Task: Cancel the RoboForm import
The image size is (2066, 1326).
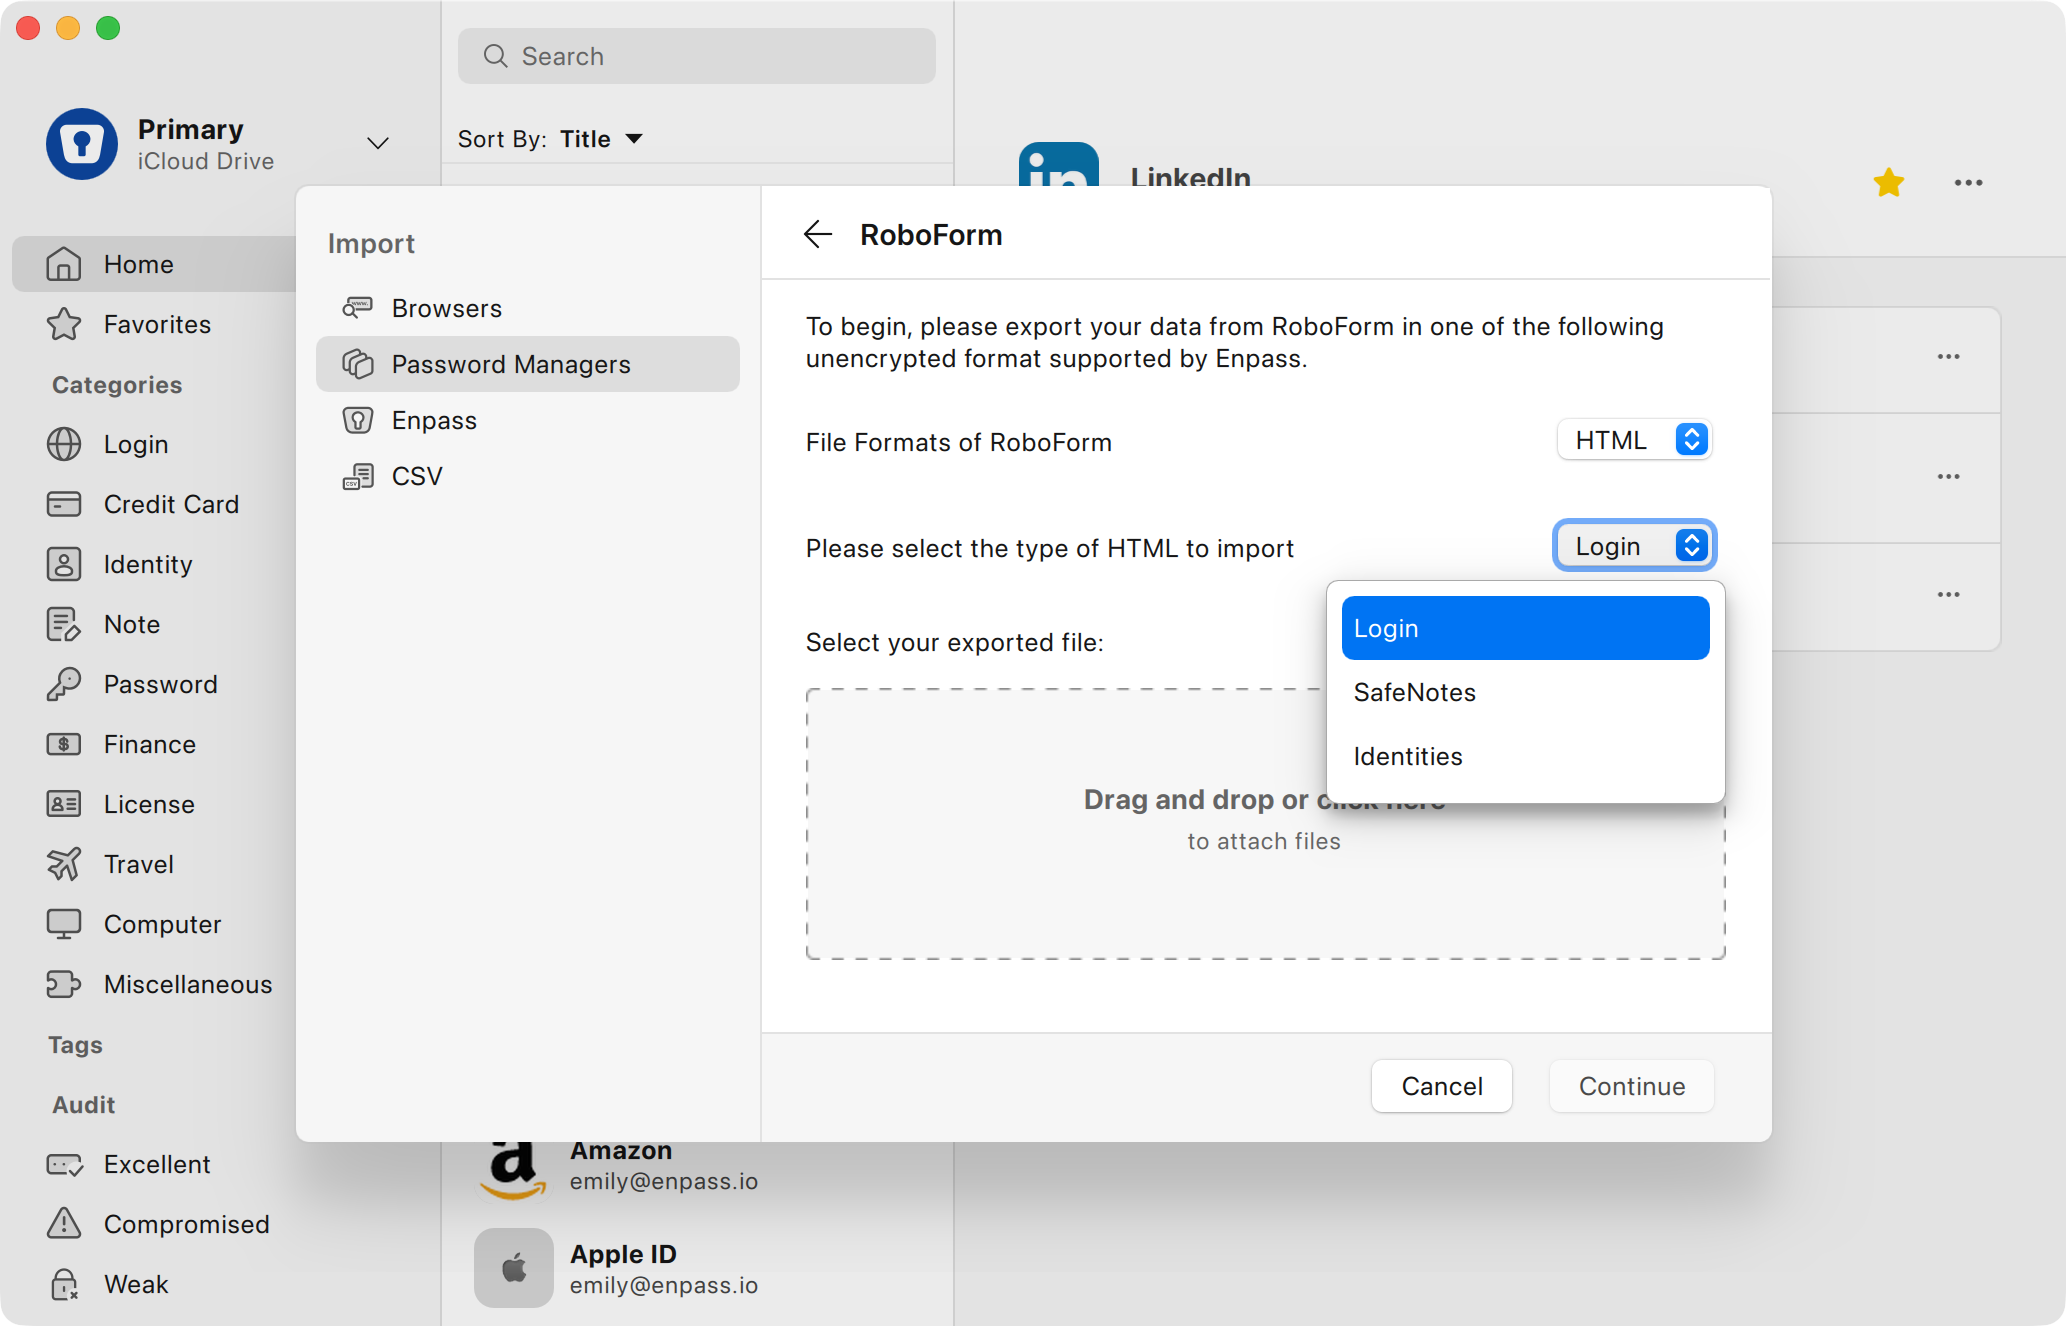Action: pos(1441,1086)
